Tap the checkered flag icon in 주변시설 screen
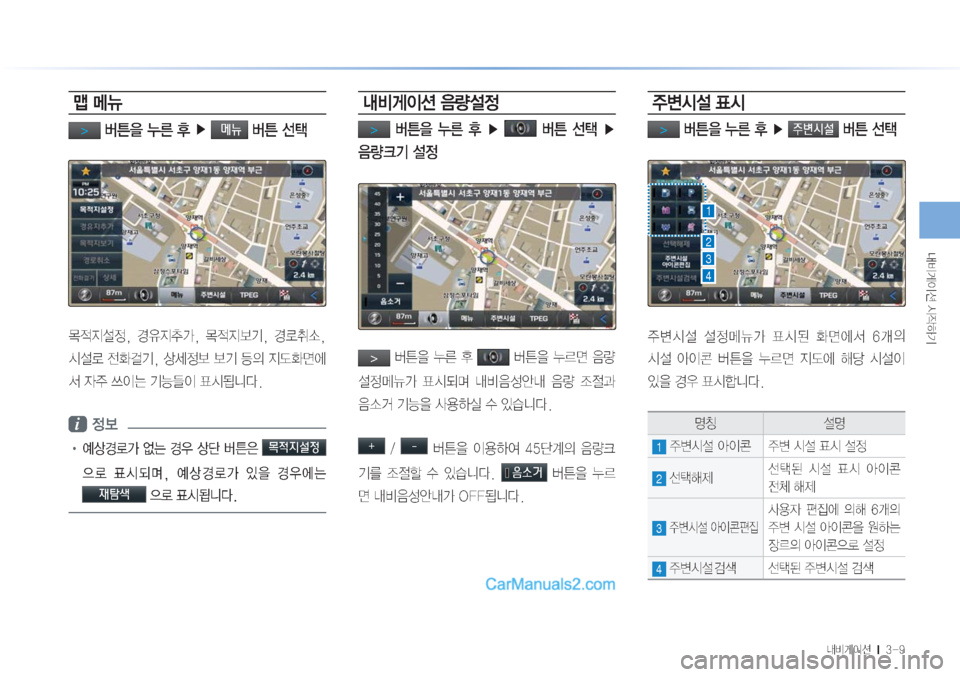The image size is (960, 677). point(864,295)
